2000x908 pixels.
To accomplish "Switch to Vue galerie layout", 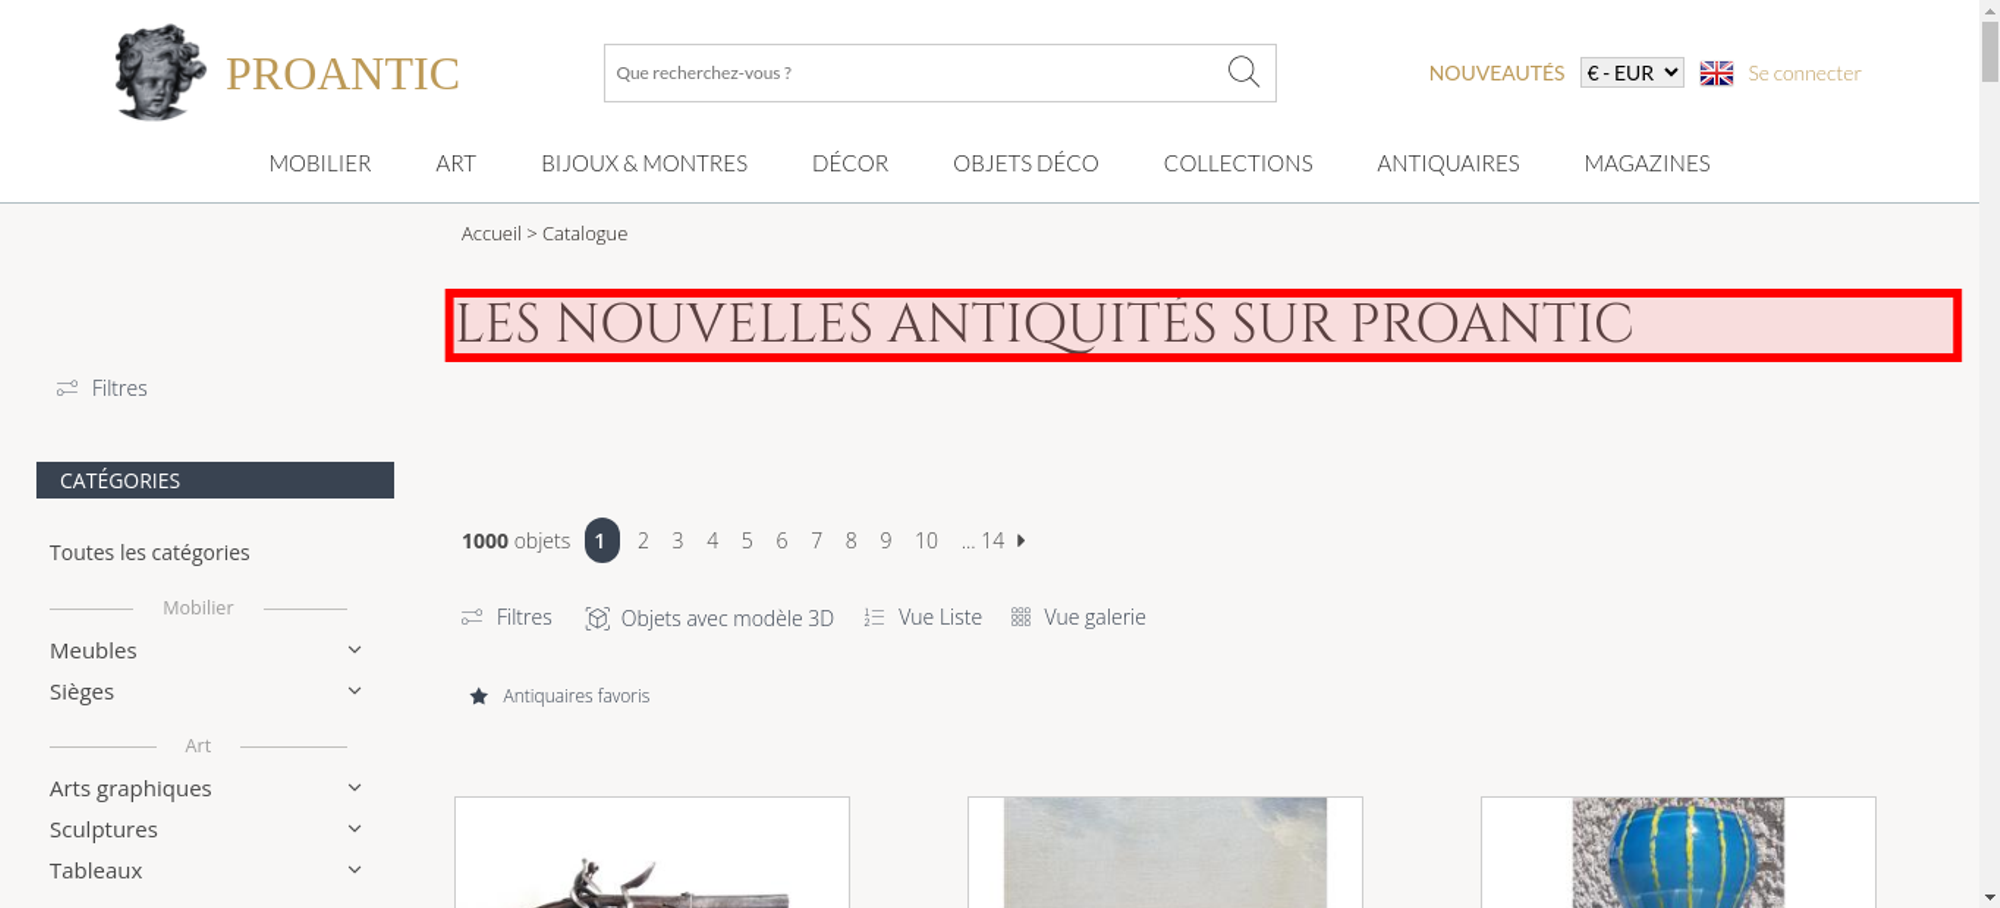I will pos(1078,617).
